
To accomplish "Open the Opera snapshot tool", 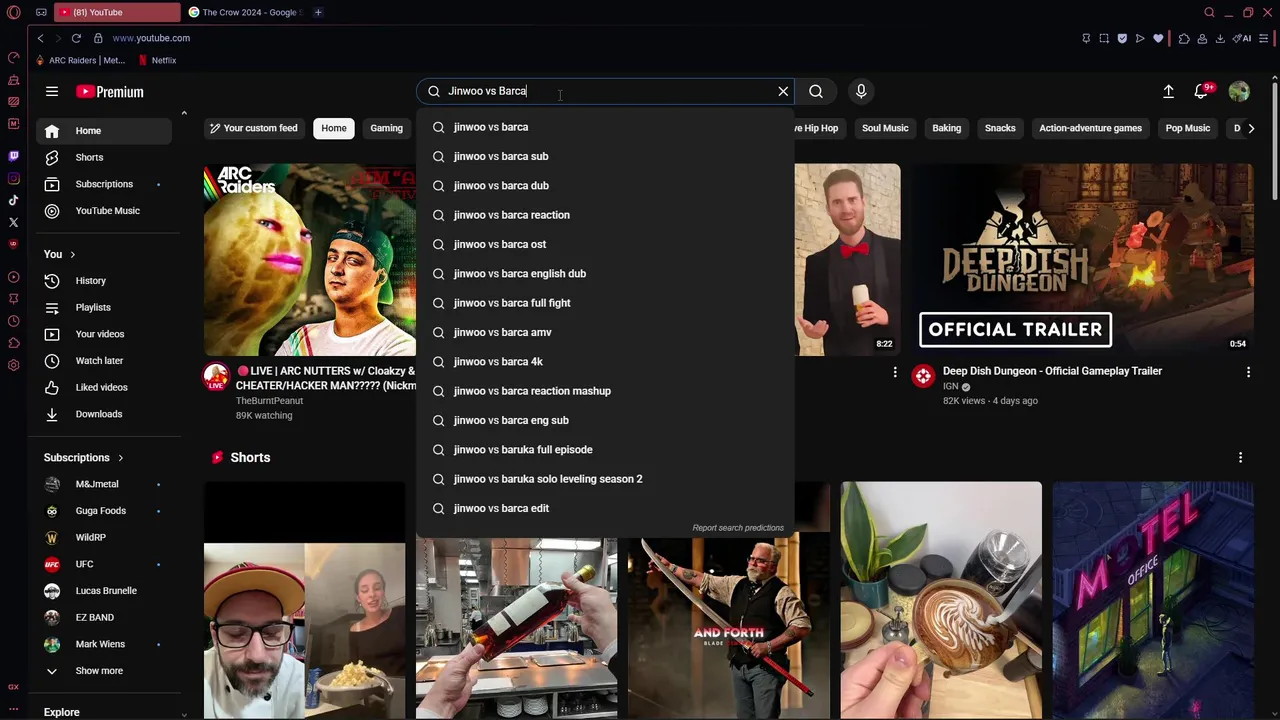I will pos(1104,38).
